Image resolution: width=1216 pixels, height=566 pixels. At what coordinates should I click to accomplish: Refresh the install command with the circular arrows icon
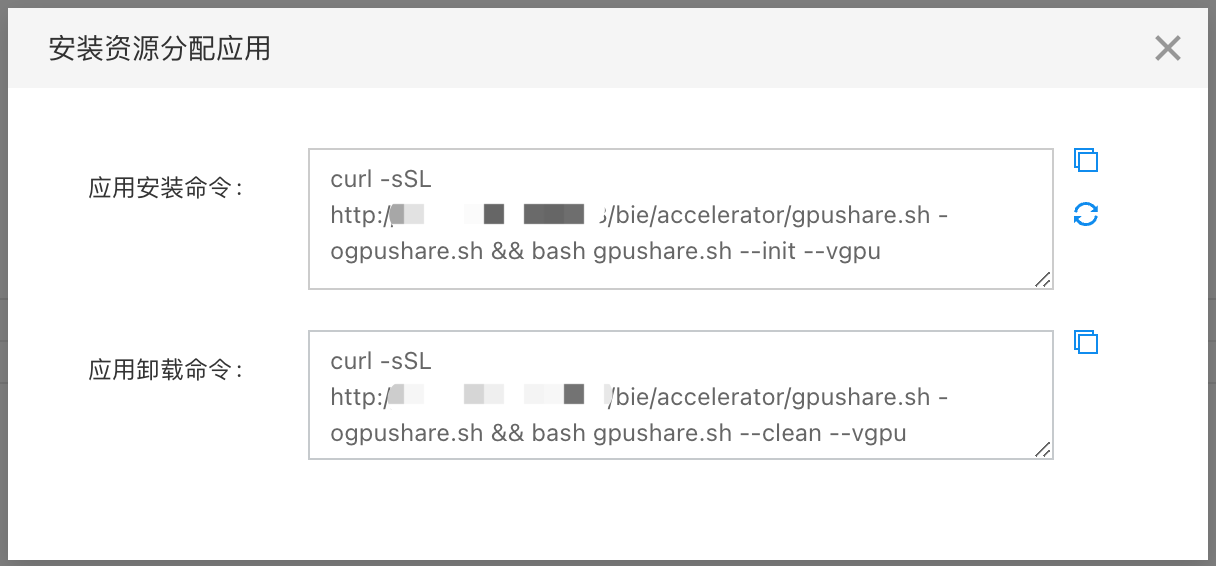tap(1086, 213)
